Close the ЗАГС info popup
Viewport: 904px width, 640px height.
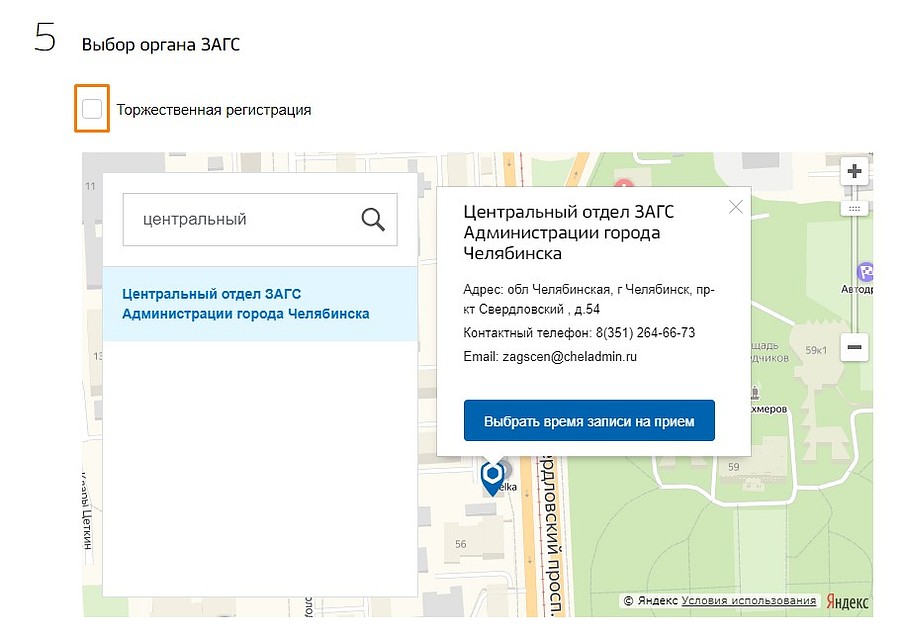(736, 207)
